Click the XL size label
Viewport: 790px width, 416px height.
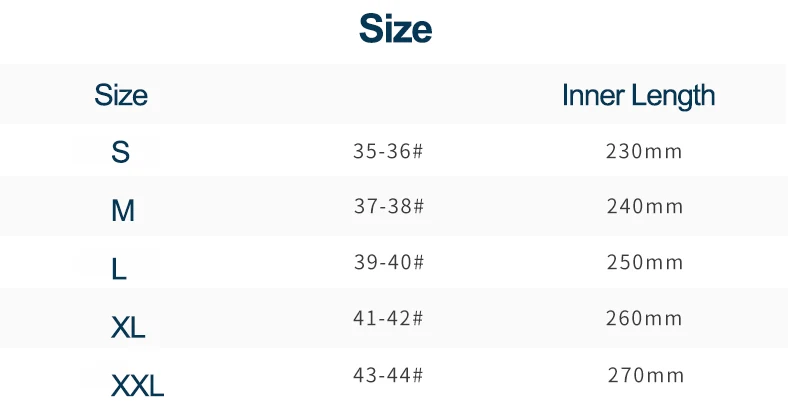128,327
